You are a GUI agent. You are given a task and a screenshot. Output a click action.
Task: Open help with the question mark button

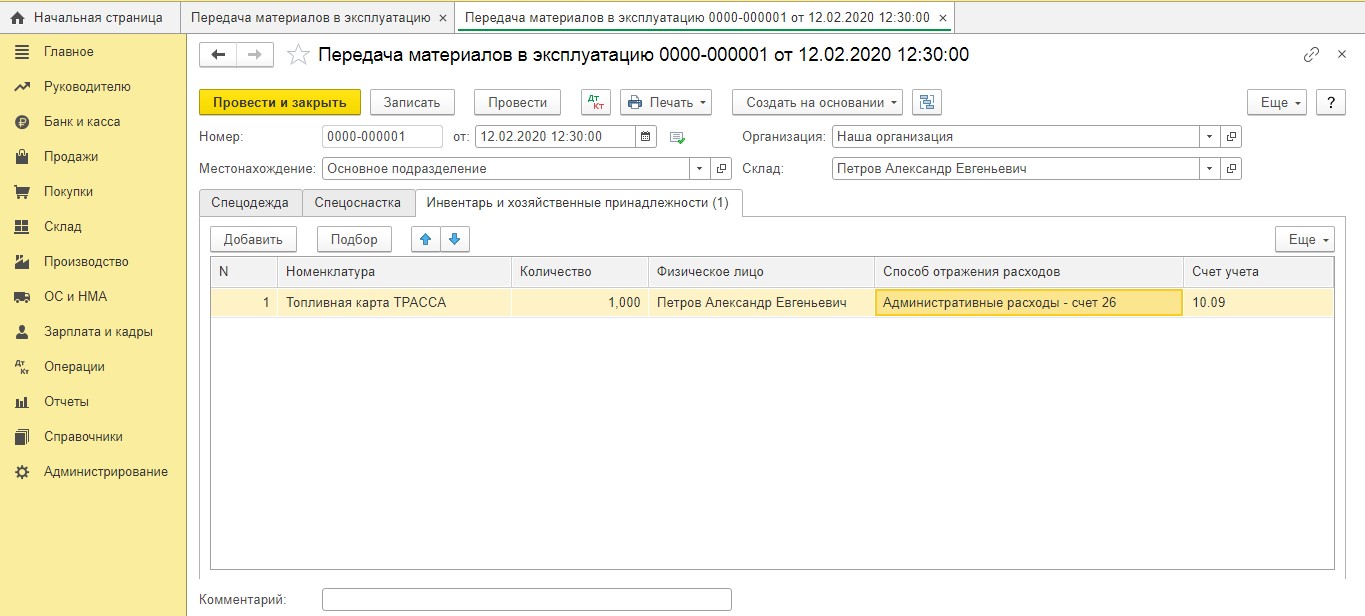pyautogui.click(x=1330, y=102)
